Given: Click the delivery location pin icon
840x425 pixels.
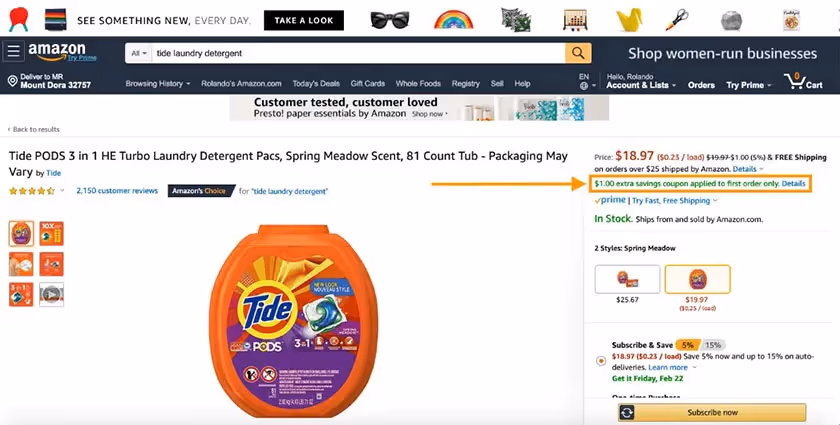Looking at the screenshot, I should coord(12,81).
